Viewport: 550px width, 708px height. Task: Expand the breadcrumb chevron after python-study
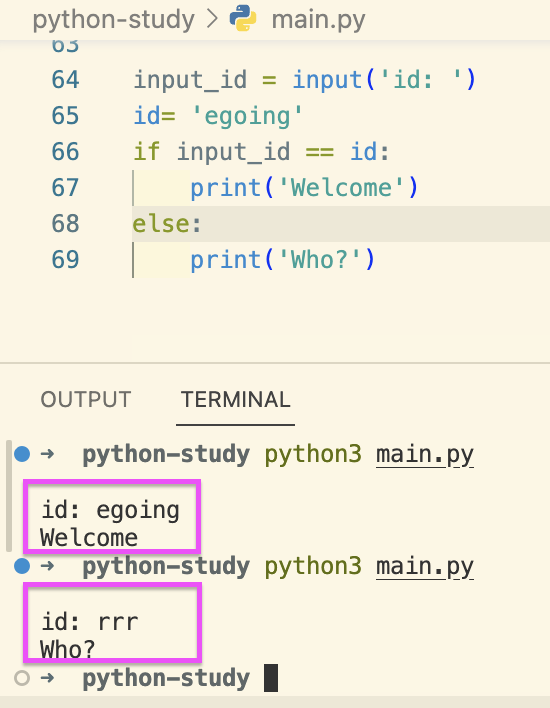click(x=212, y=19)
